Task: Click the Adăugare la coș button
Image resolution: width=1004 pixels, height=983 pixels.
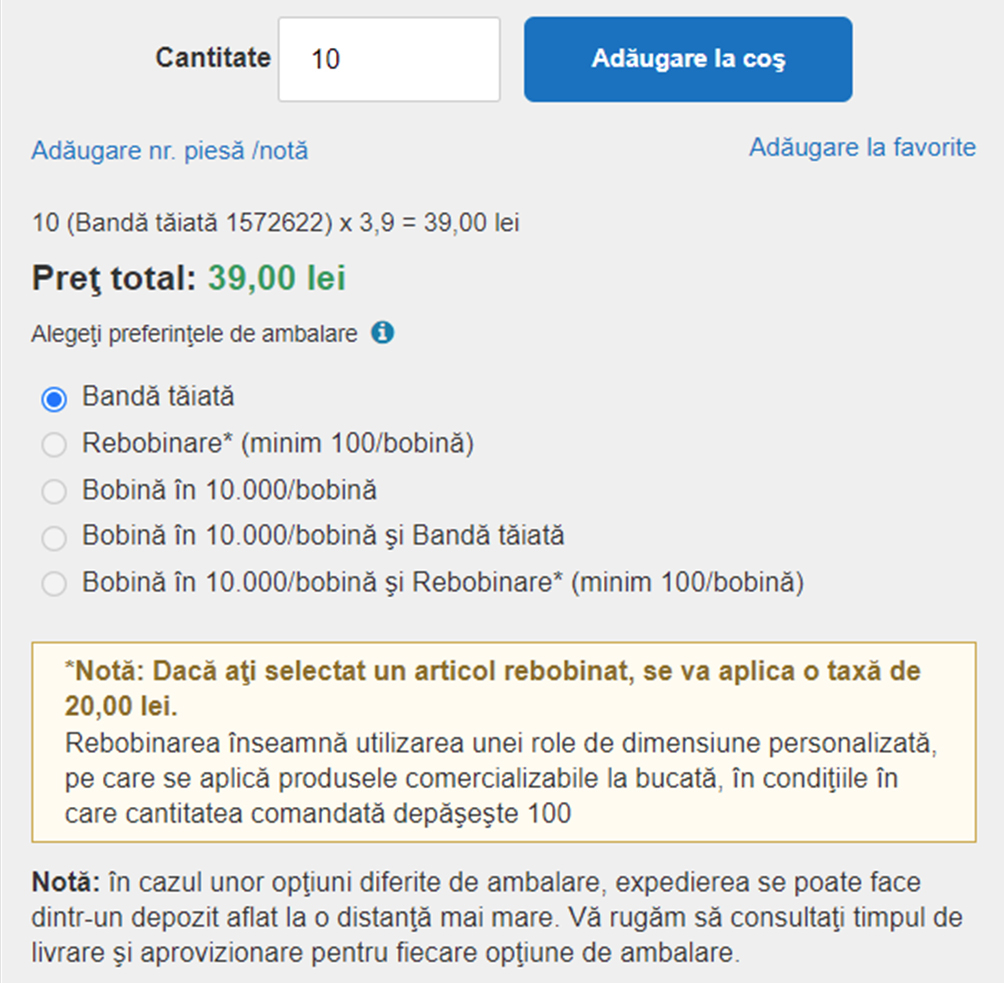Action: (x=688, y=59)
